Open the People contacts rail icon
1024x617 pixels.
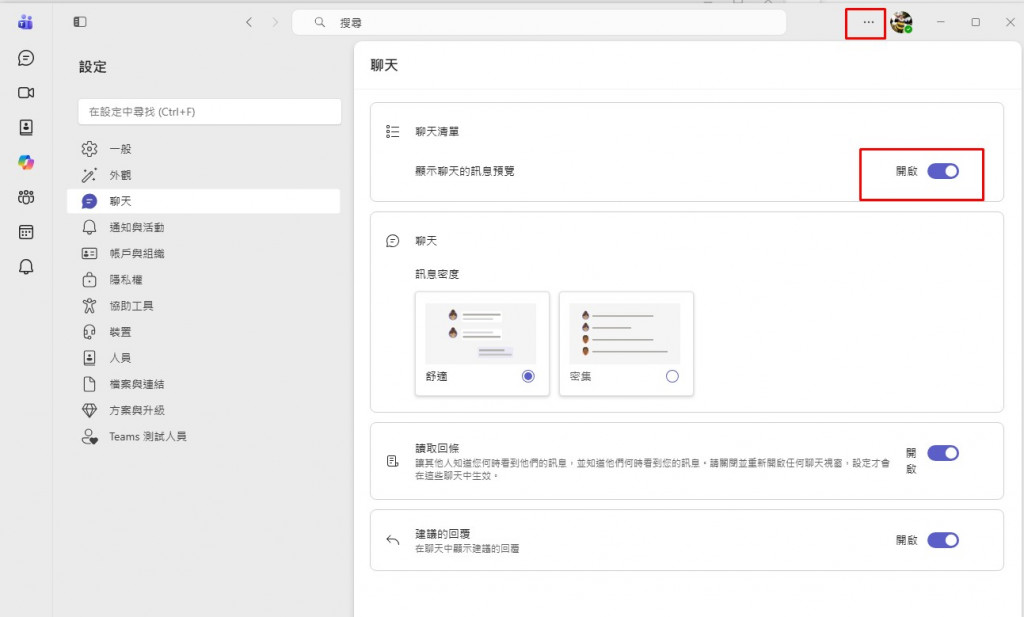pyautogui.click(x=26, y=127)
